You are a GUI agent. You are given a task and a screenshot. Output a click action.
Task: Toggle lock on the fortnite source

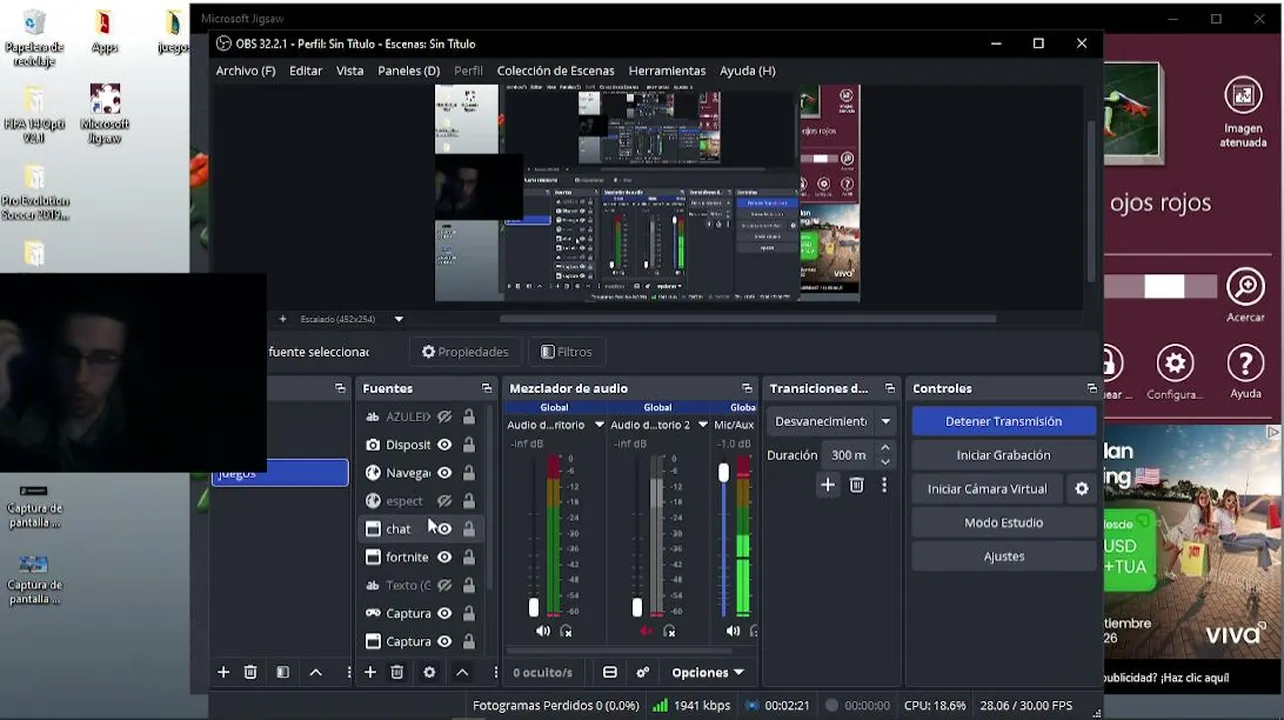pyautogui.click(x=468, y=557)
